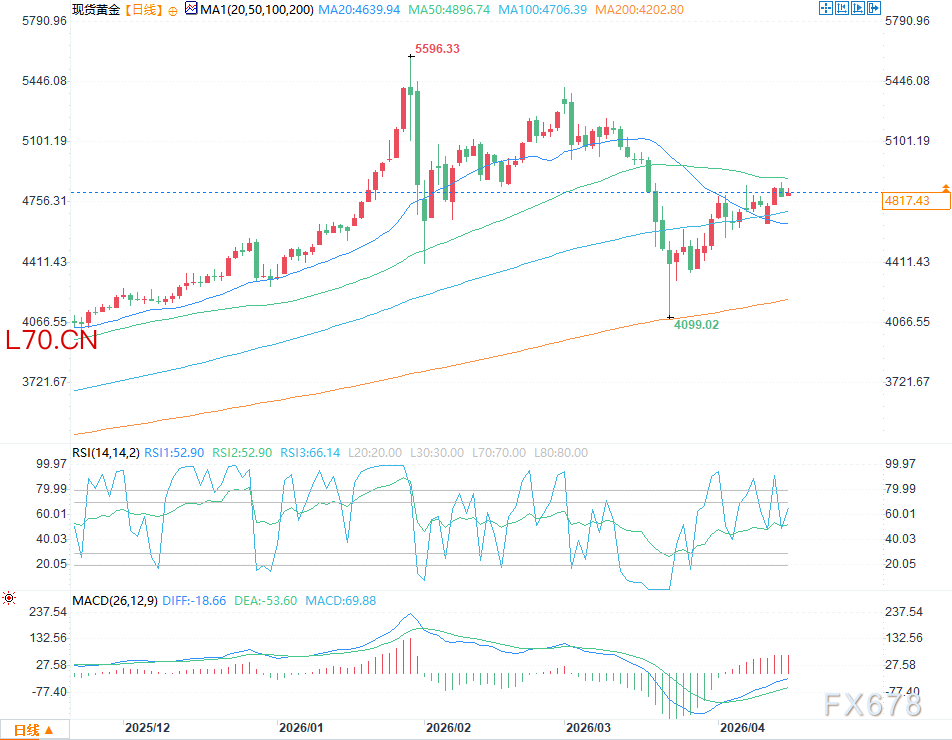Click the 5596.33 high price marker
The image size is (952, 740).
(x=438, y=48)
